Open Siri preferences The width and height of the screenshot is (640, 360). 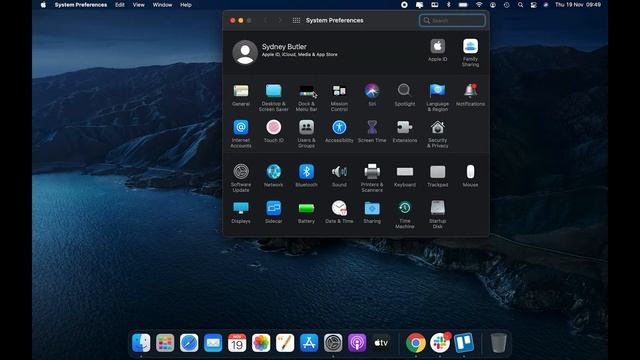(372, 95)
